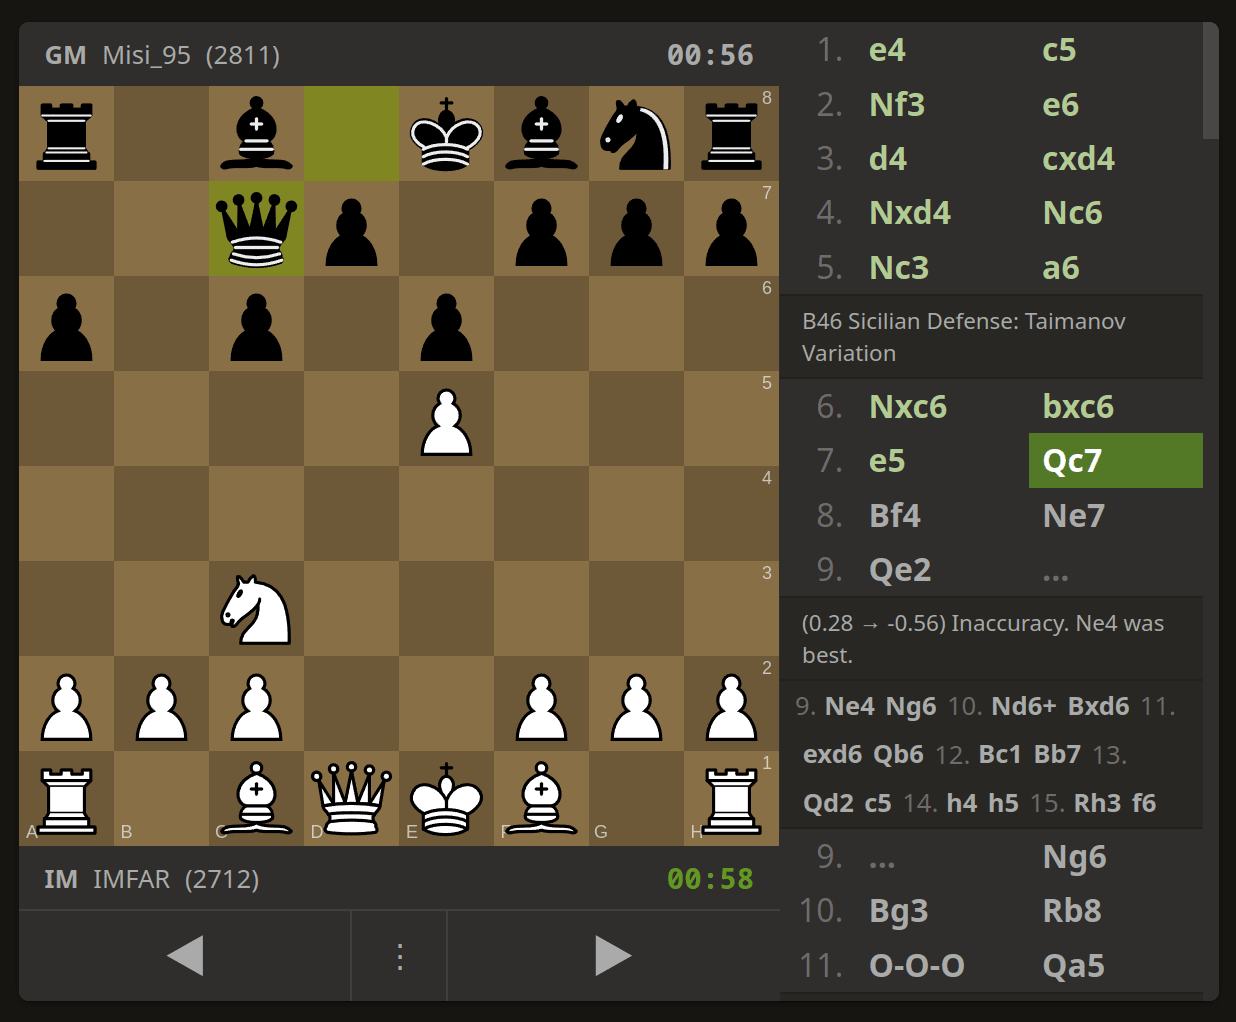Click the white queen on d1

coord(351,800)
